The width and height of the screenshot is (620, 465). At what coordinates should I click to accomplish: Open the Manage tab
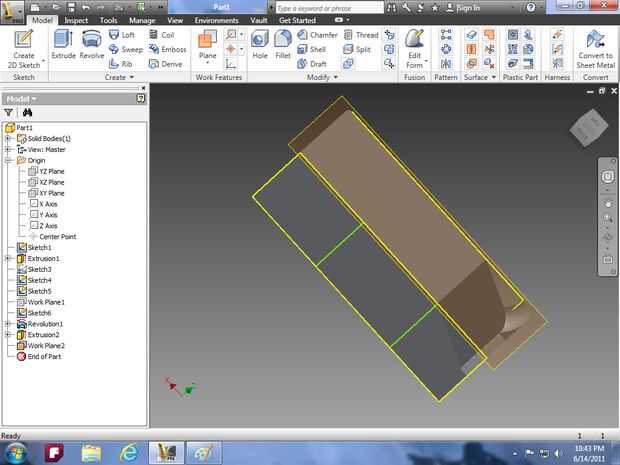pyautogui.click(x=142, y=20)
